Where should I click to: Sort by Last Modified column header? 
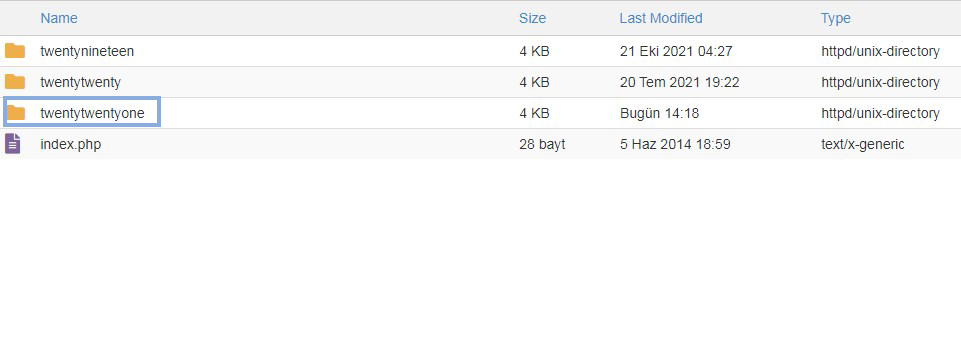(661, 18)
